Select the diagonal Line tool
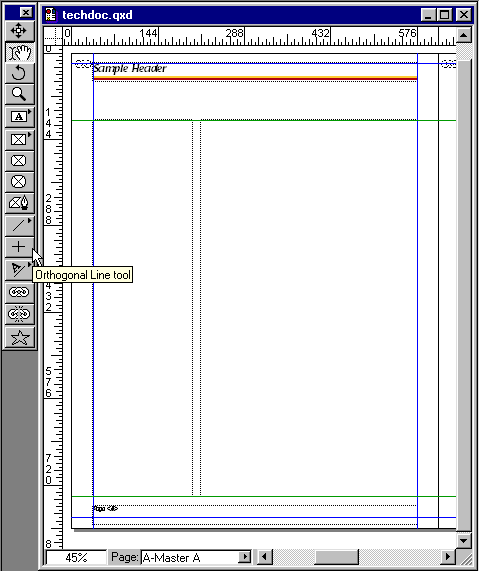 pyautogui.click(x=20, y=226)
